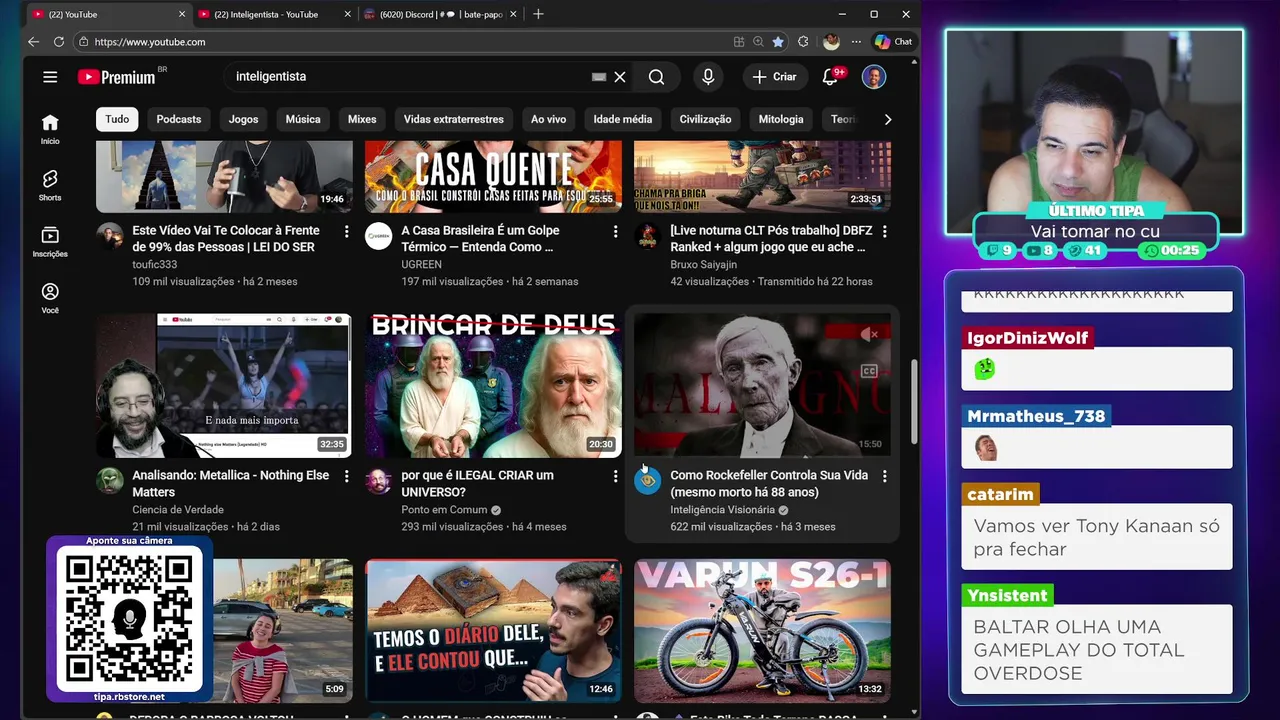Open the Copilot Chat button

pos(893,42)
